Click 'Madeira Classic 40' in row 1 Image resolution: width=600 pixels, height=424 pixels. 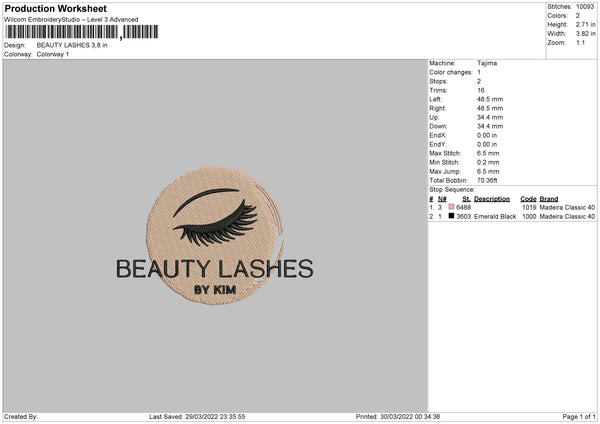point(567,207)
